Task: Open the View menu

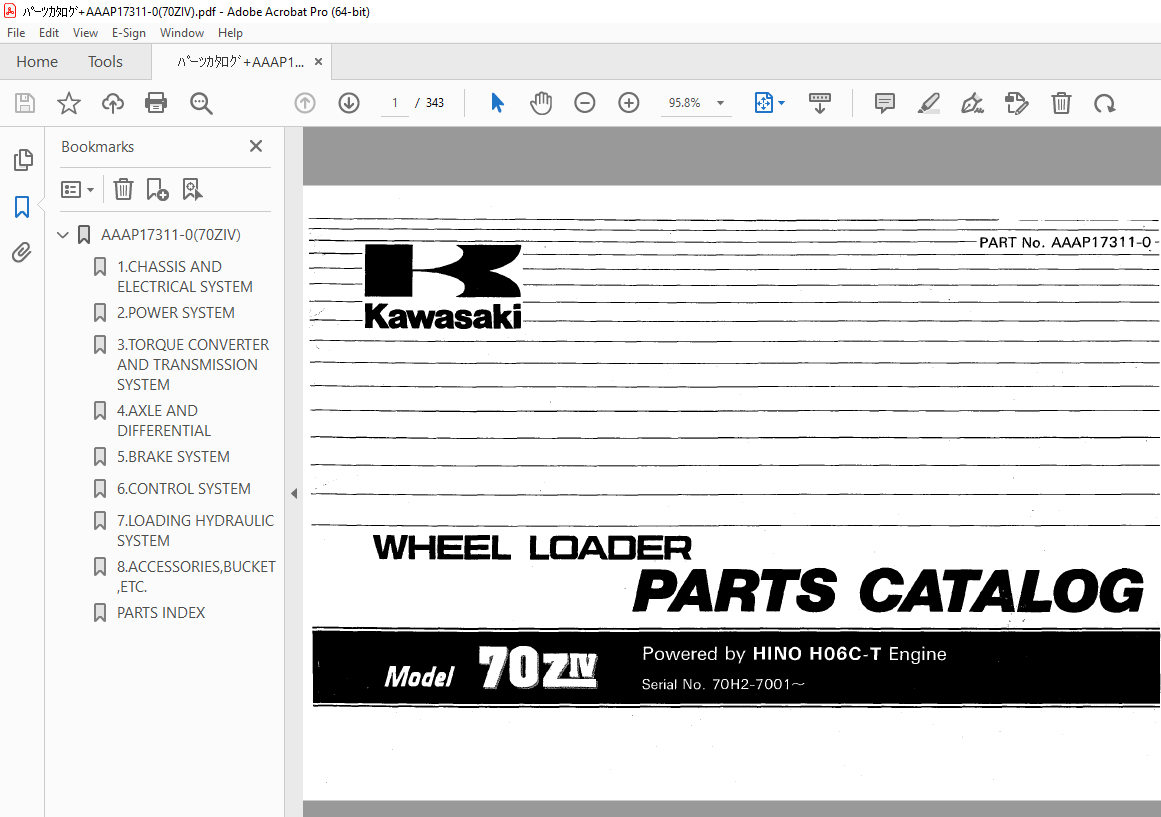Action: pos(85,33)
